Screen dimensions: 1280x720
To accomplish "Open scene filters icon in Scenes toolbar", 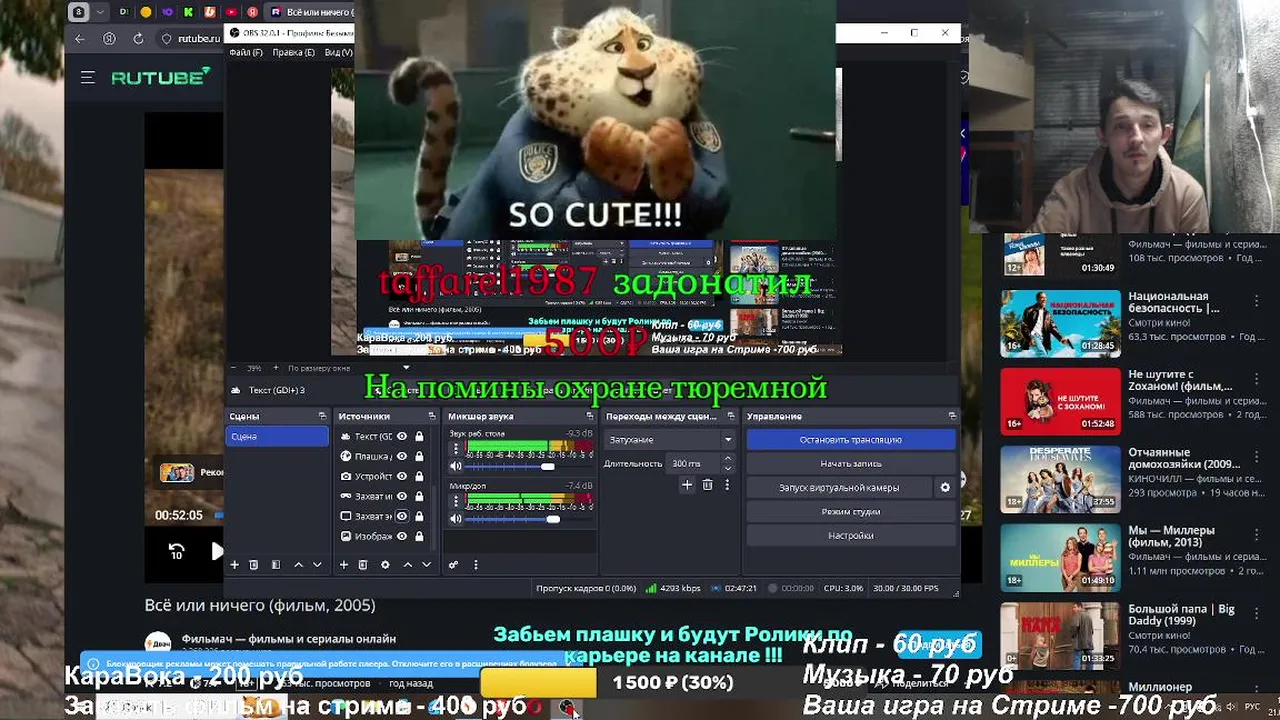I will pyautogui.click(x=276, y=565).
